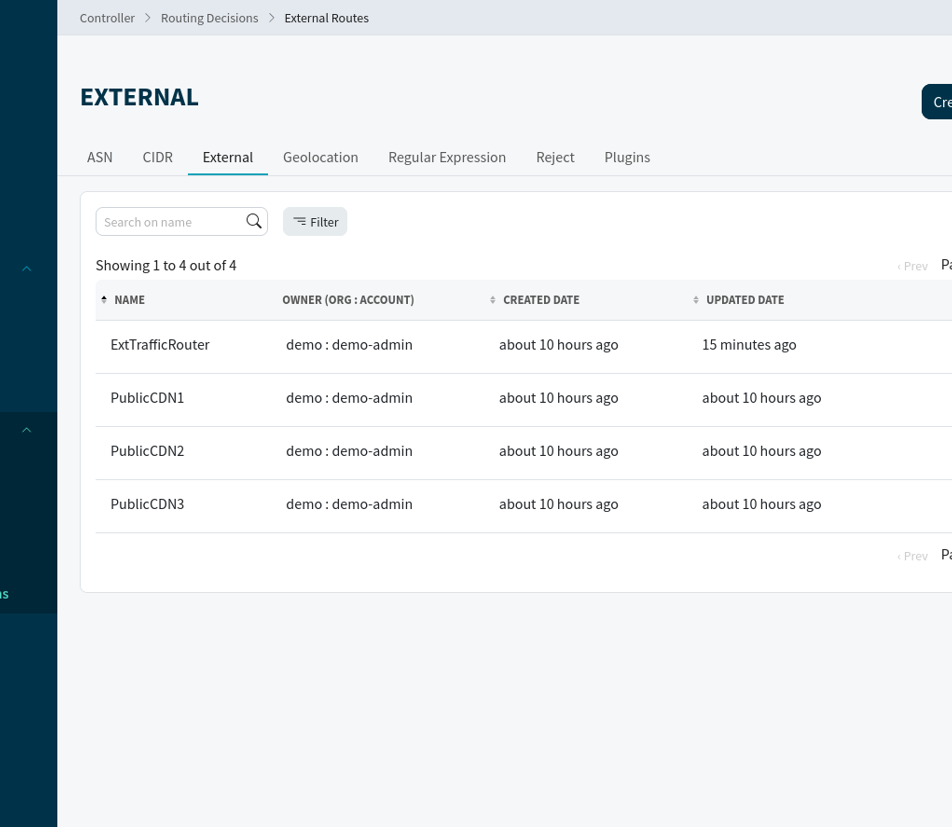Focus the Search on name field

pyautogui.click(x=172, y=222)
